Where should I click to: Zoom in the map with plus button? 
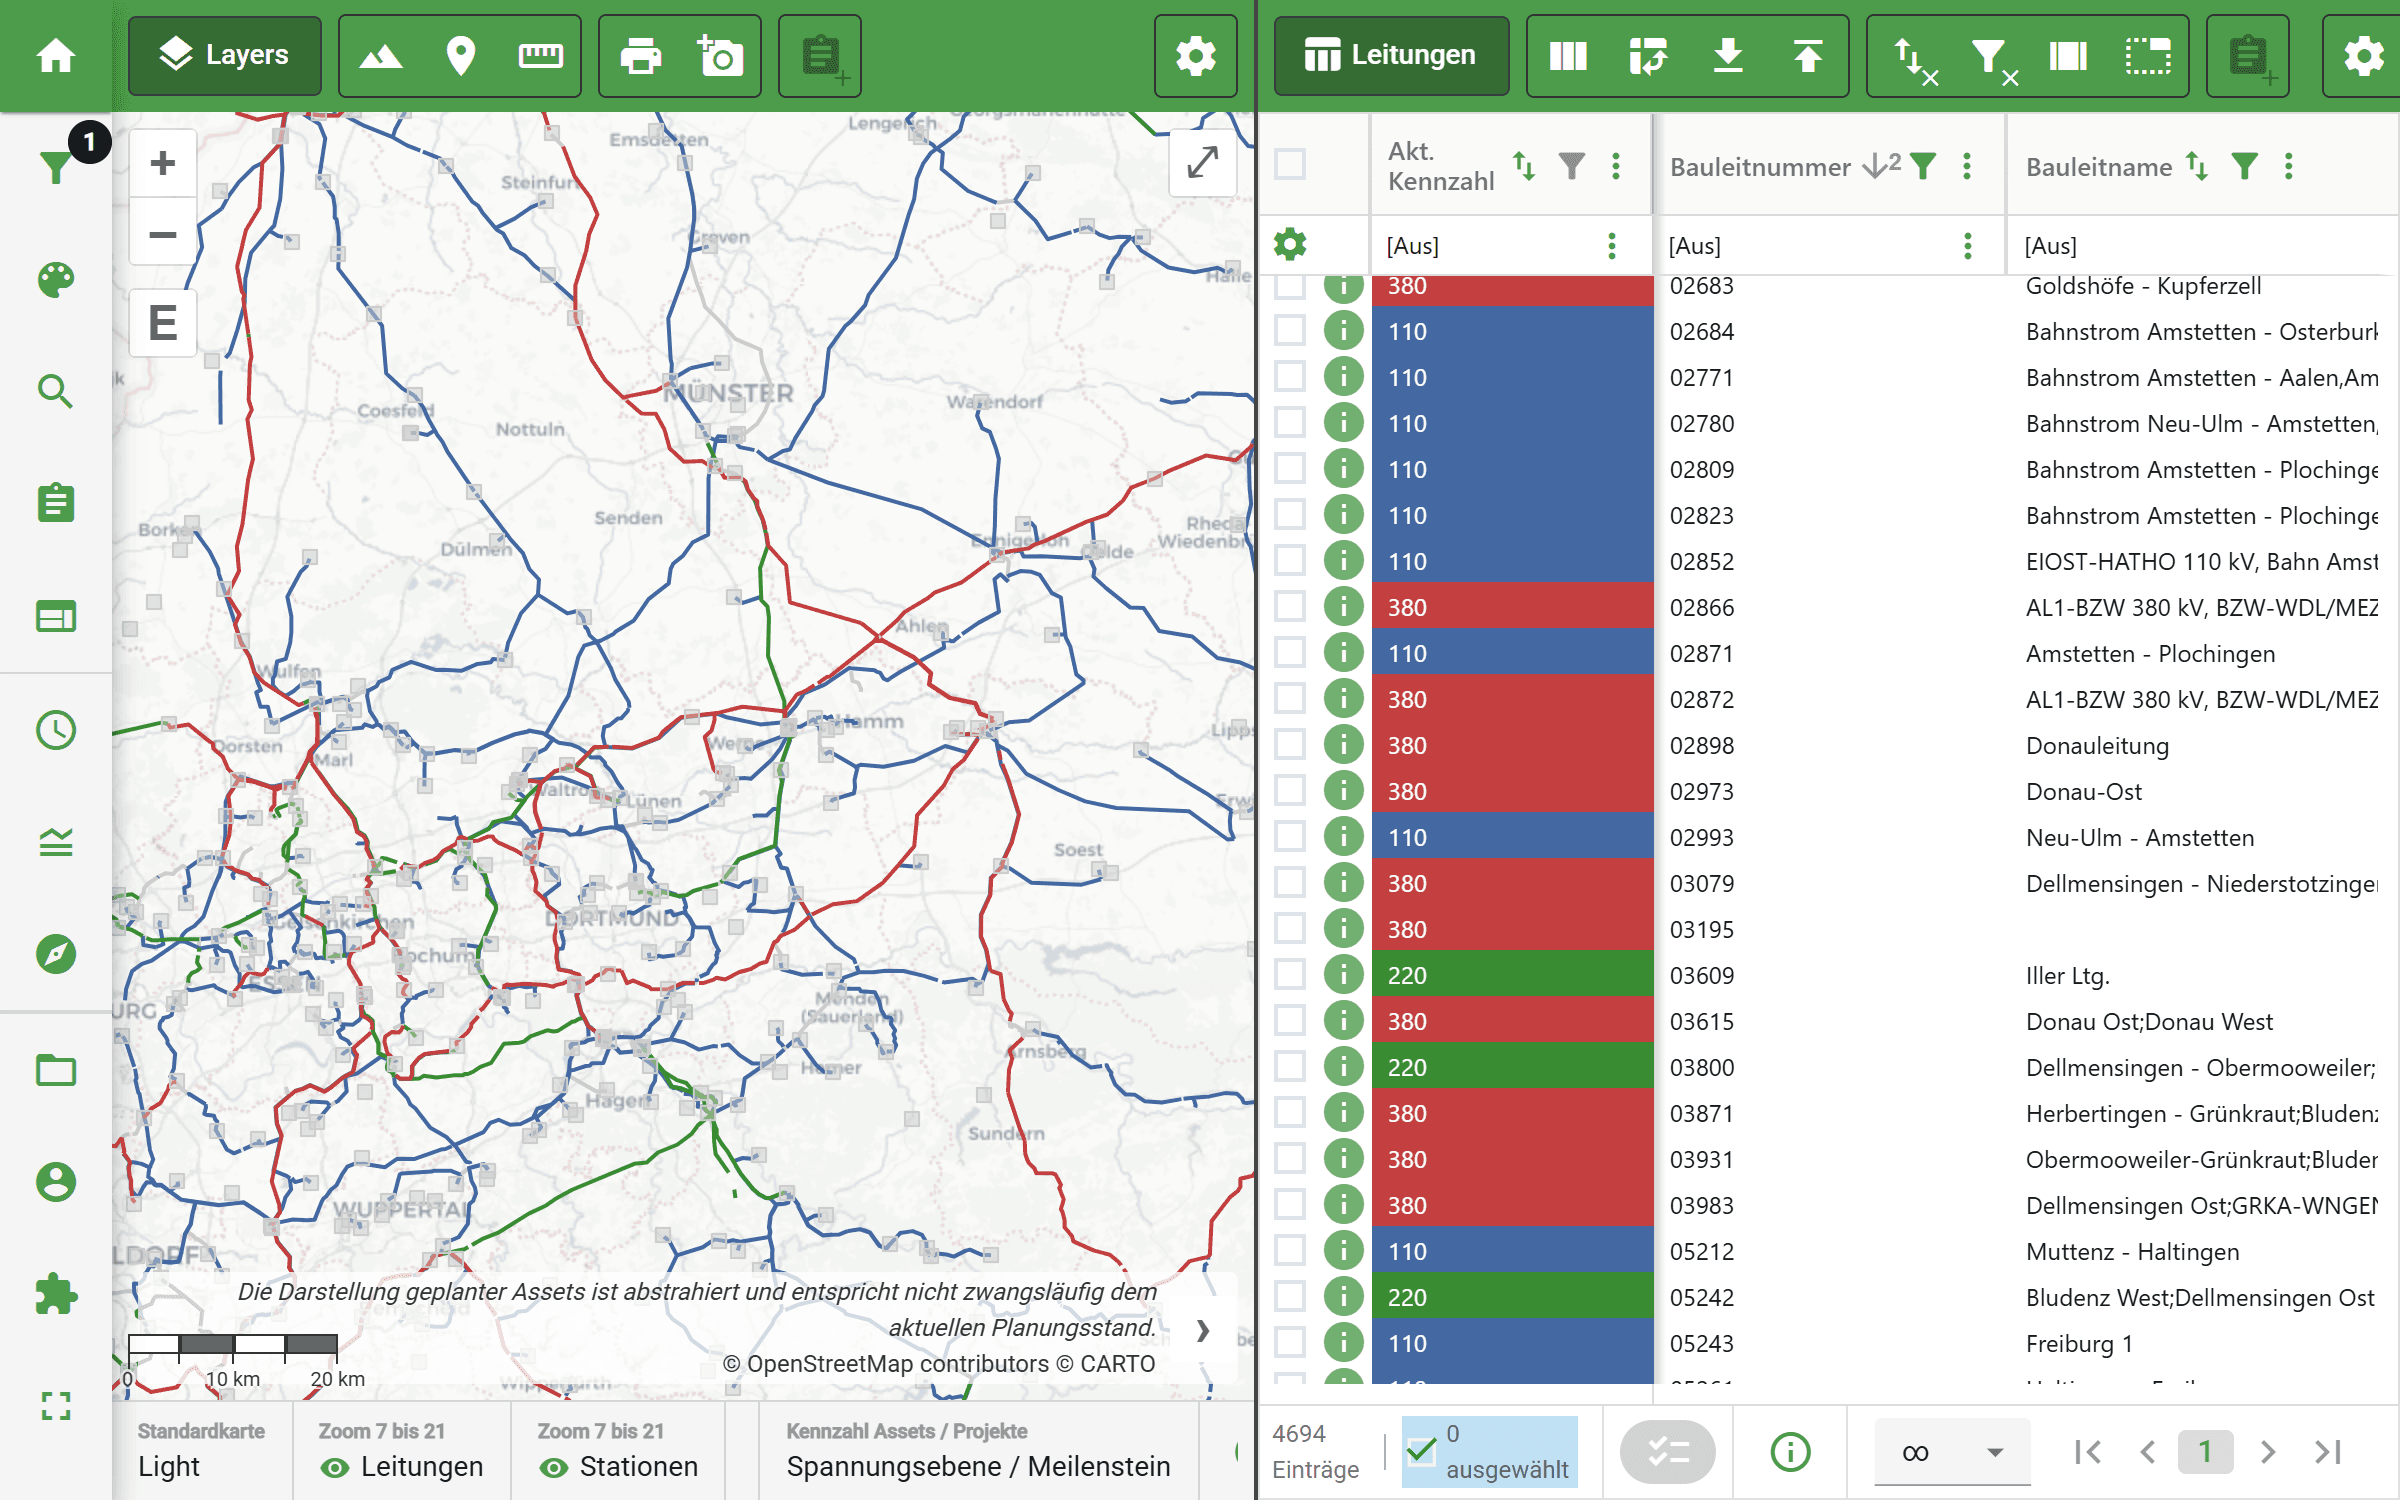(x=162, y=163)
